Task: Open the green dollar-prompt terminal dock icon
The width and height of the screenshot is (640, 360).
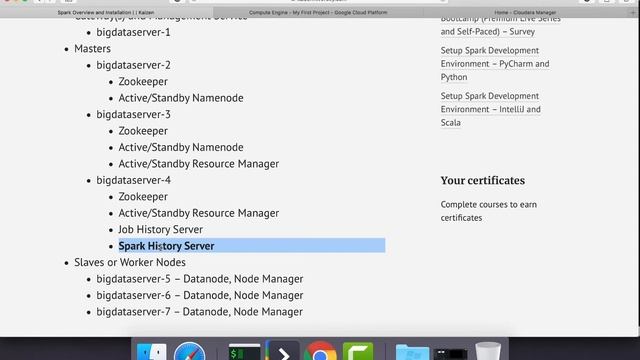Action: point(244,352)
